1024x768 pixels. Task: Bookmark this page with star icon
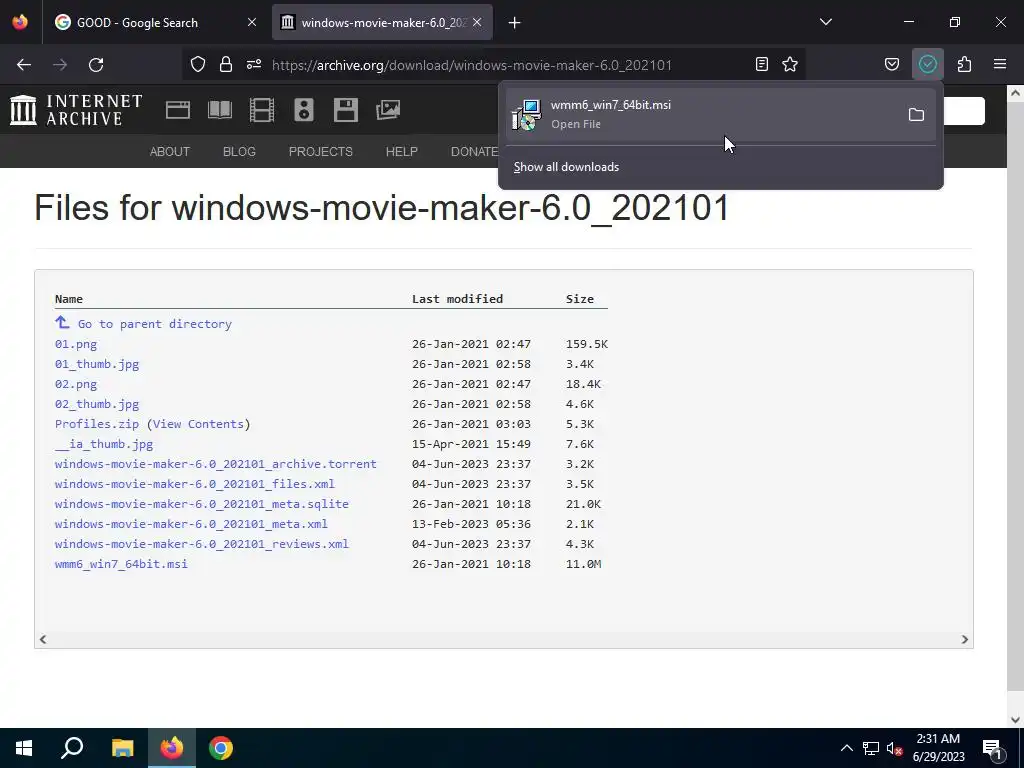point(790,64)
